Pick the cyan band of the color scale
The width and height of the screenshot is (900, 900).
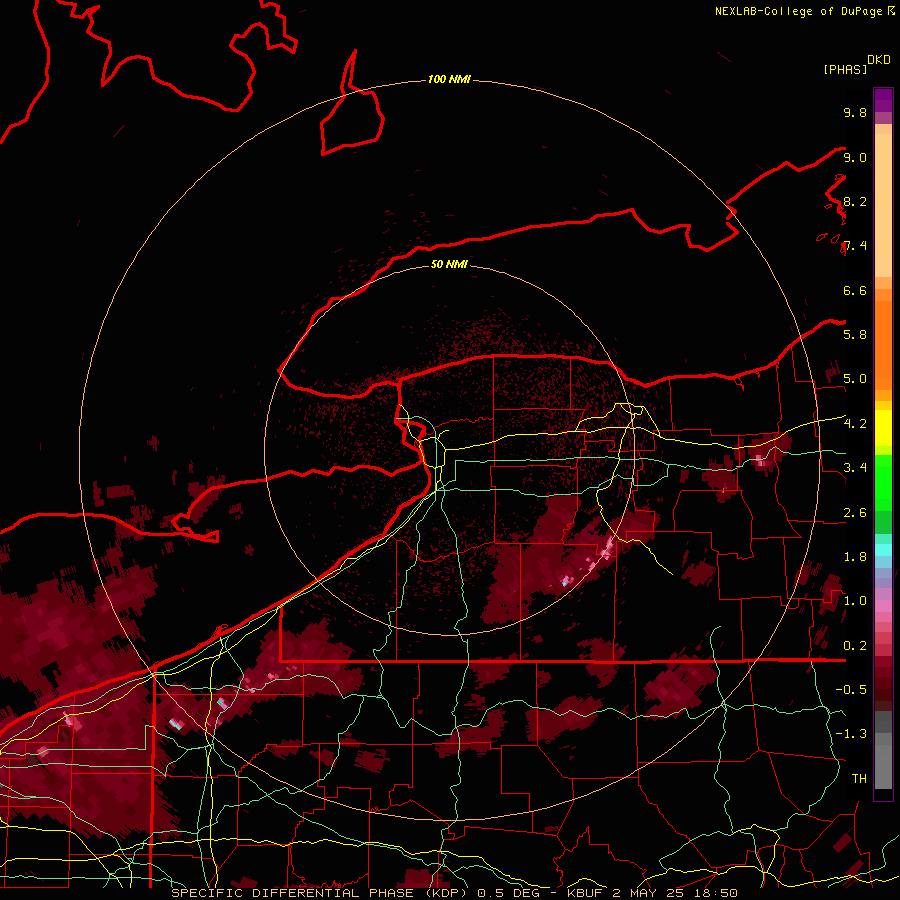883,549
